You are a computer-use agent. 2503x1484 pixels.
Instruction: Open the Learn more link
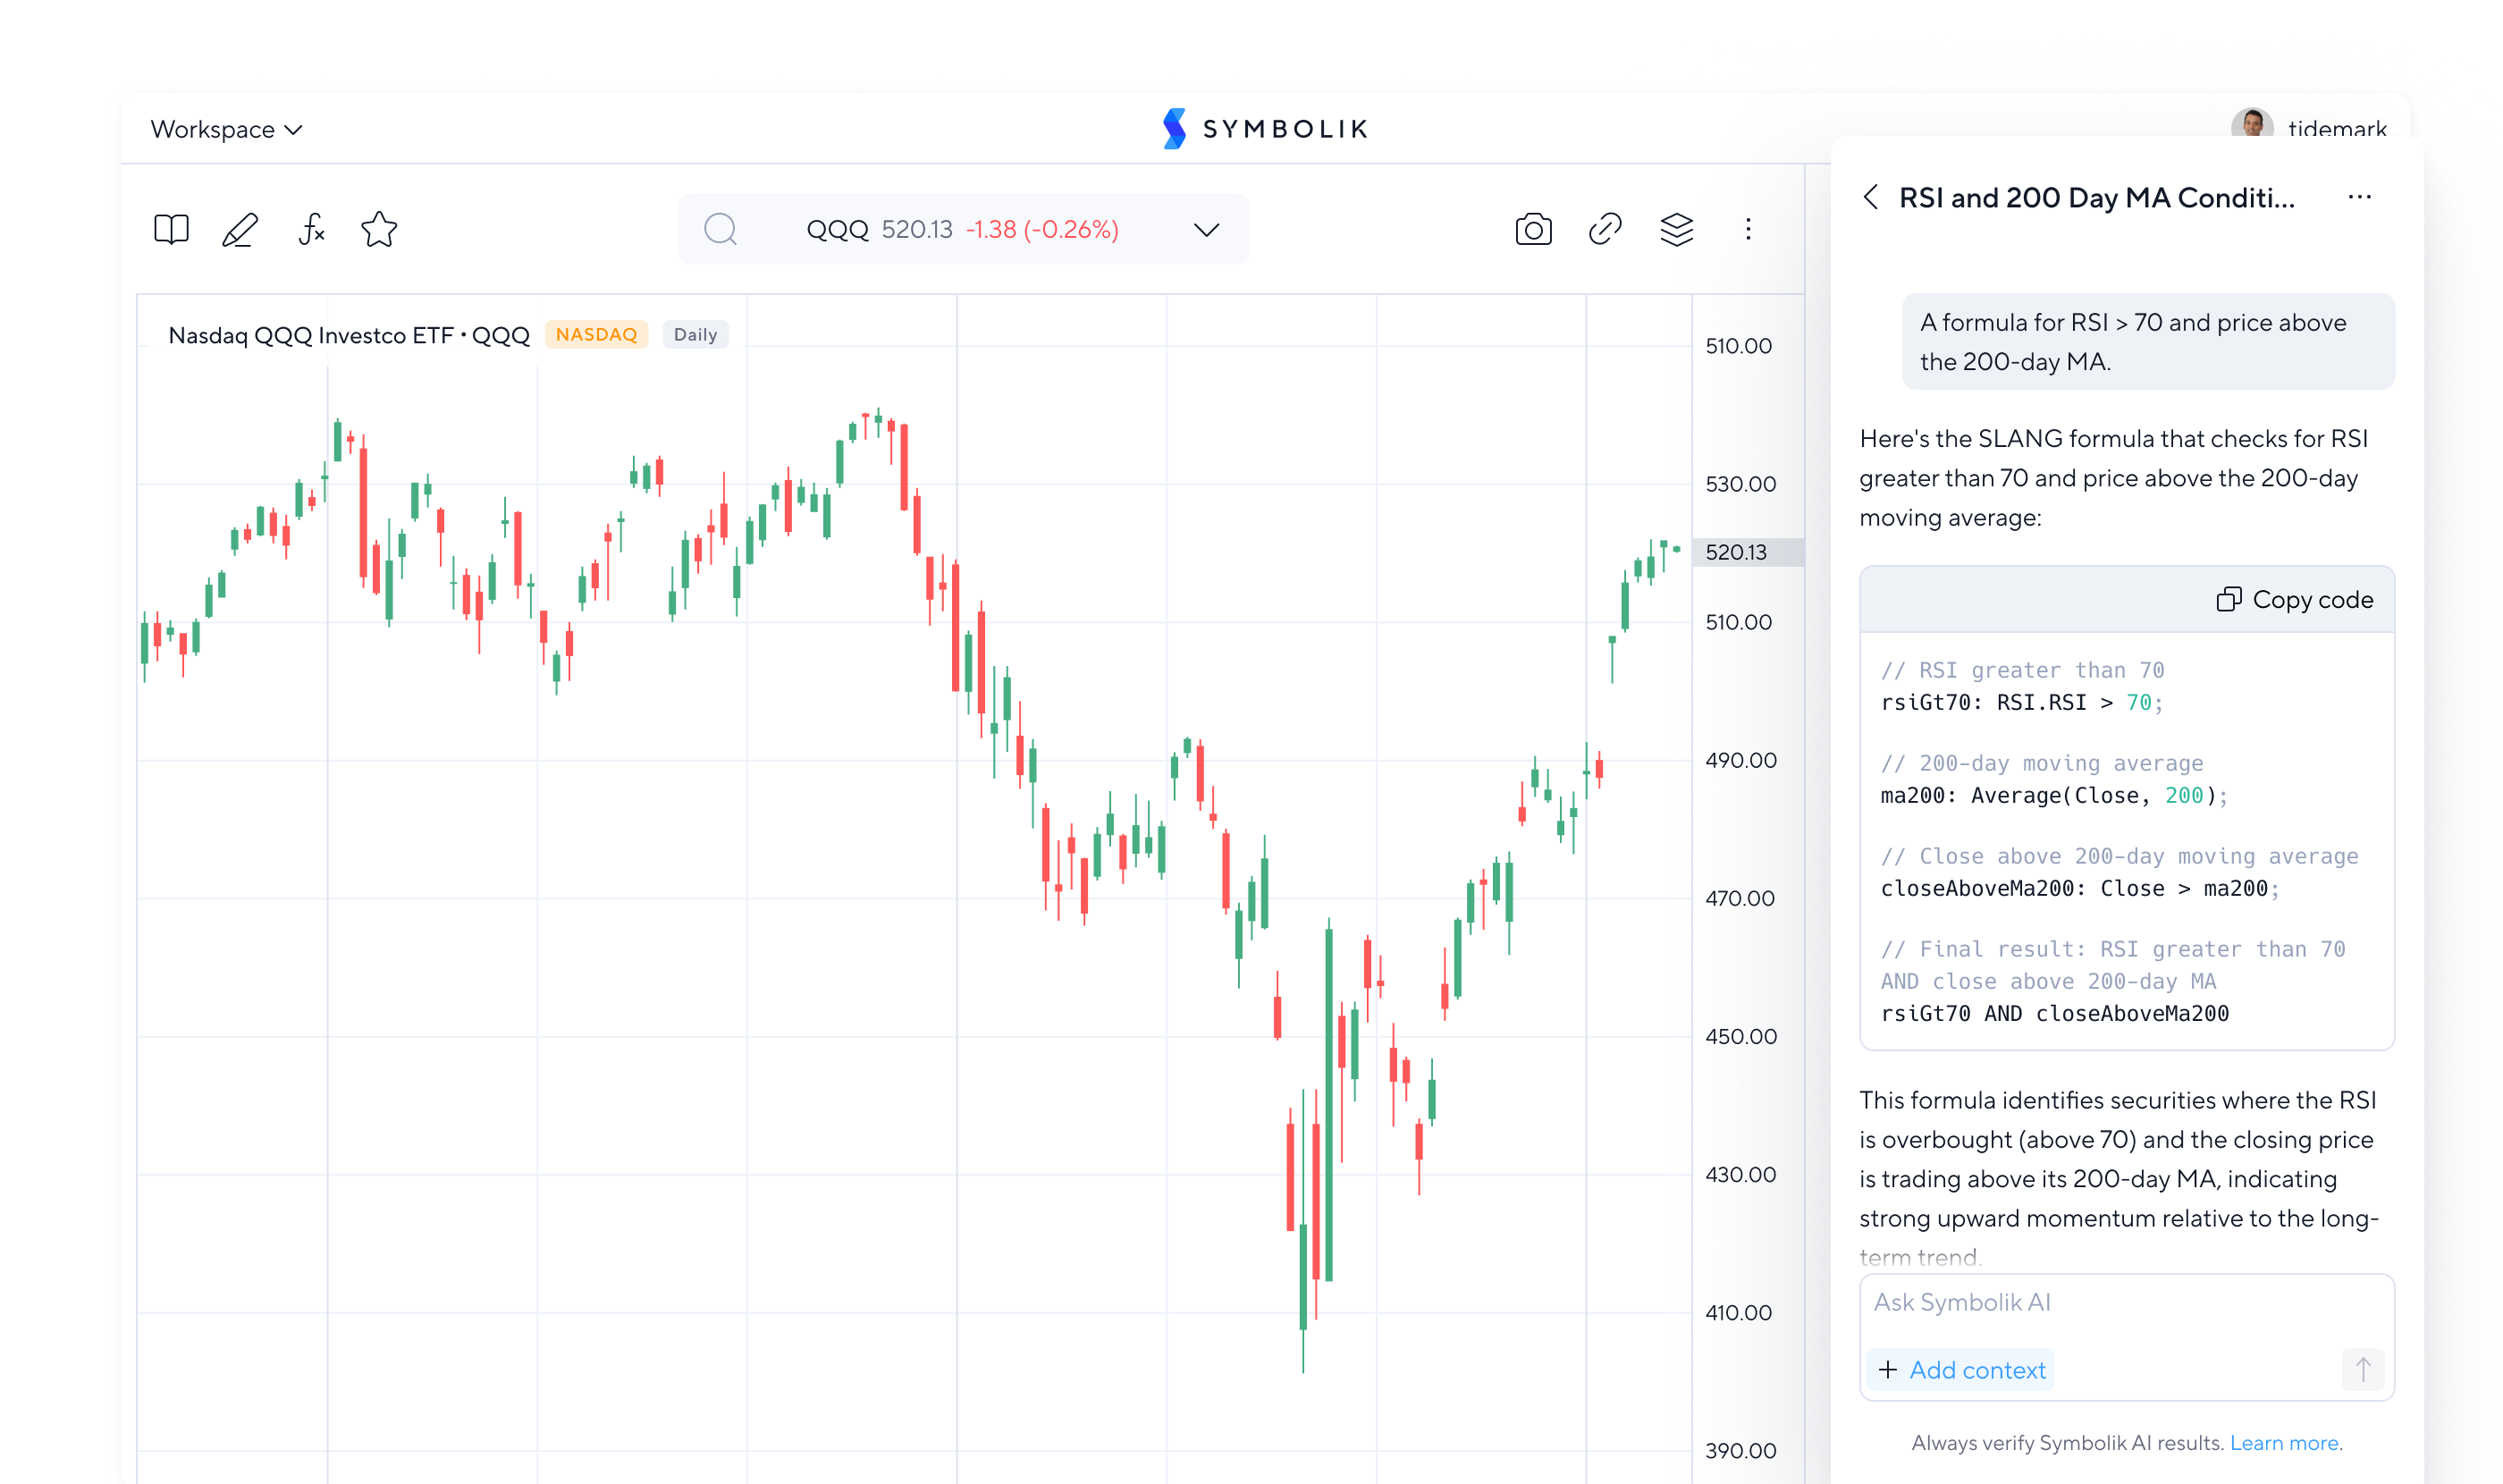2284,1442
